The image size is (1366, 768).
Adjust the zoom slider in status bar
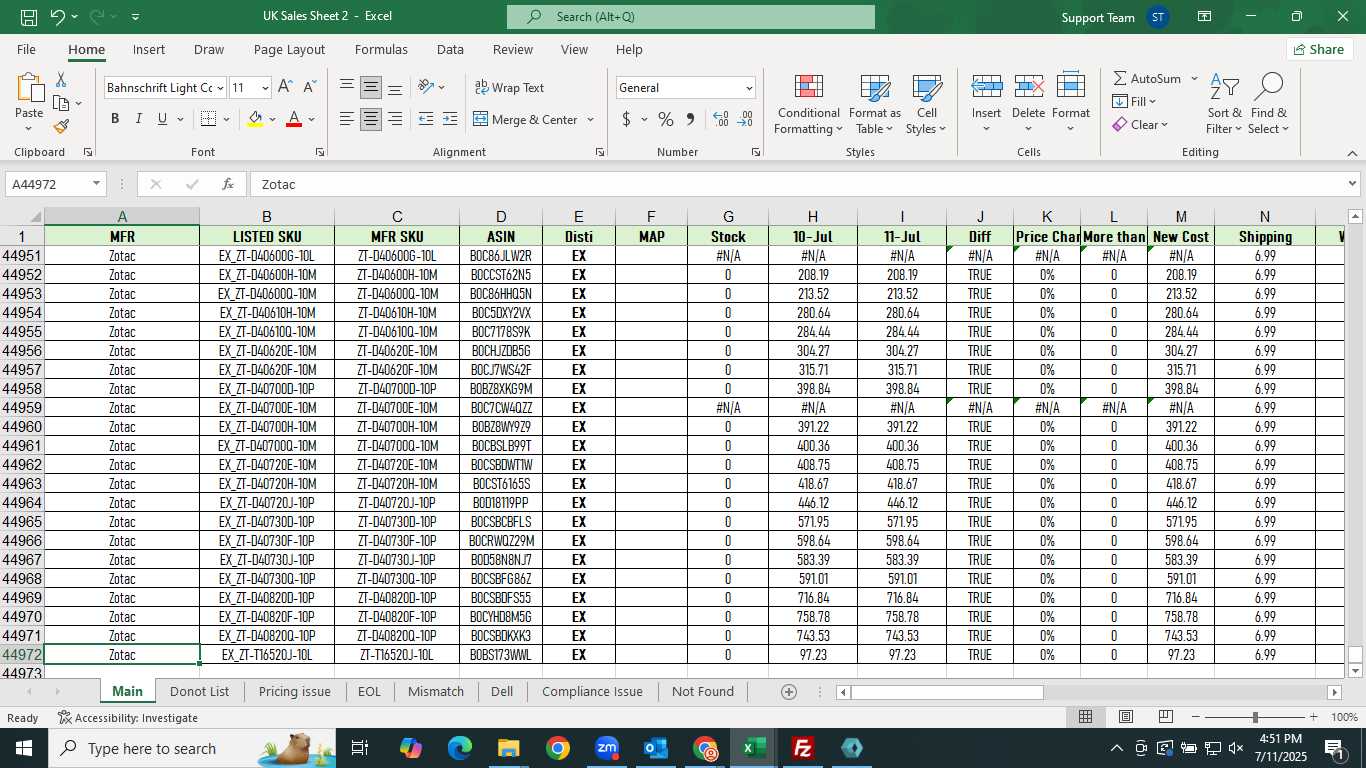coord(1255,717)
